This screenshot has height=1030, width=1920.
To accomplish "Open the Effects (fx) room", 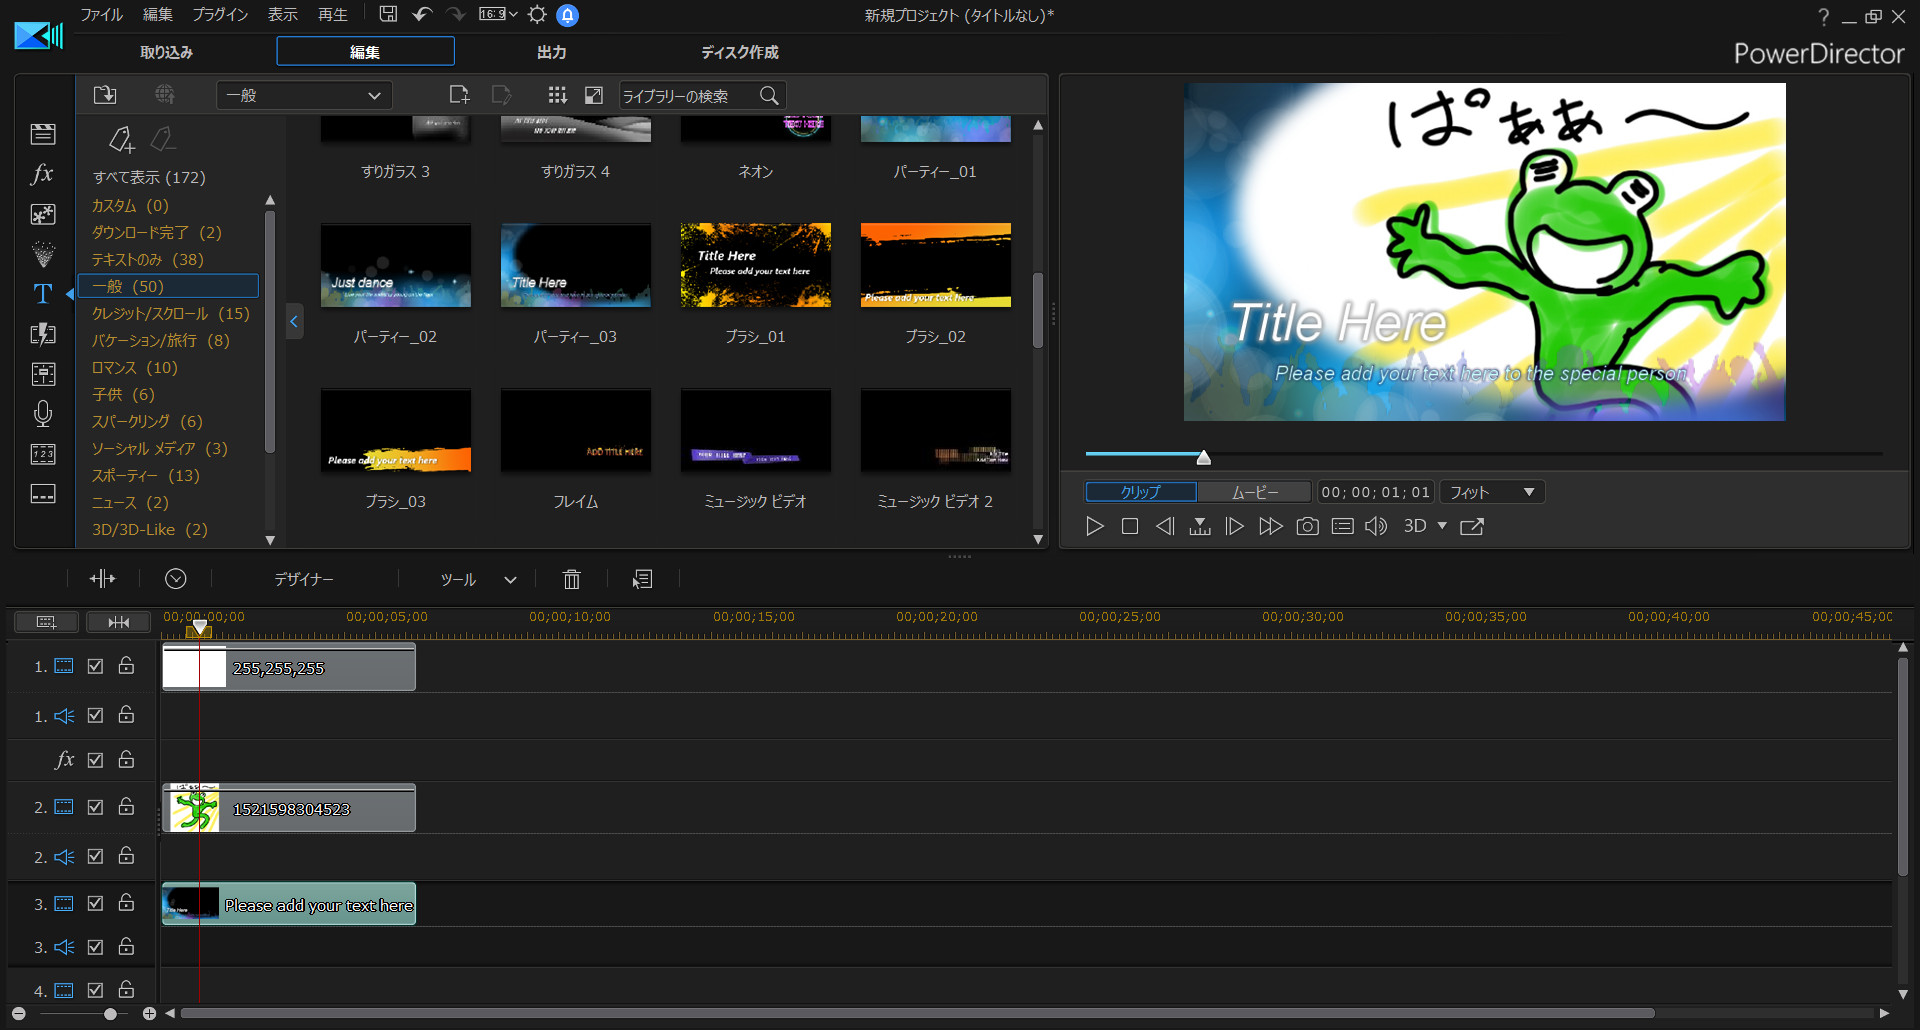I will pyautogui.click(x=43, y=174).
